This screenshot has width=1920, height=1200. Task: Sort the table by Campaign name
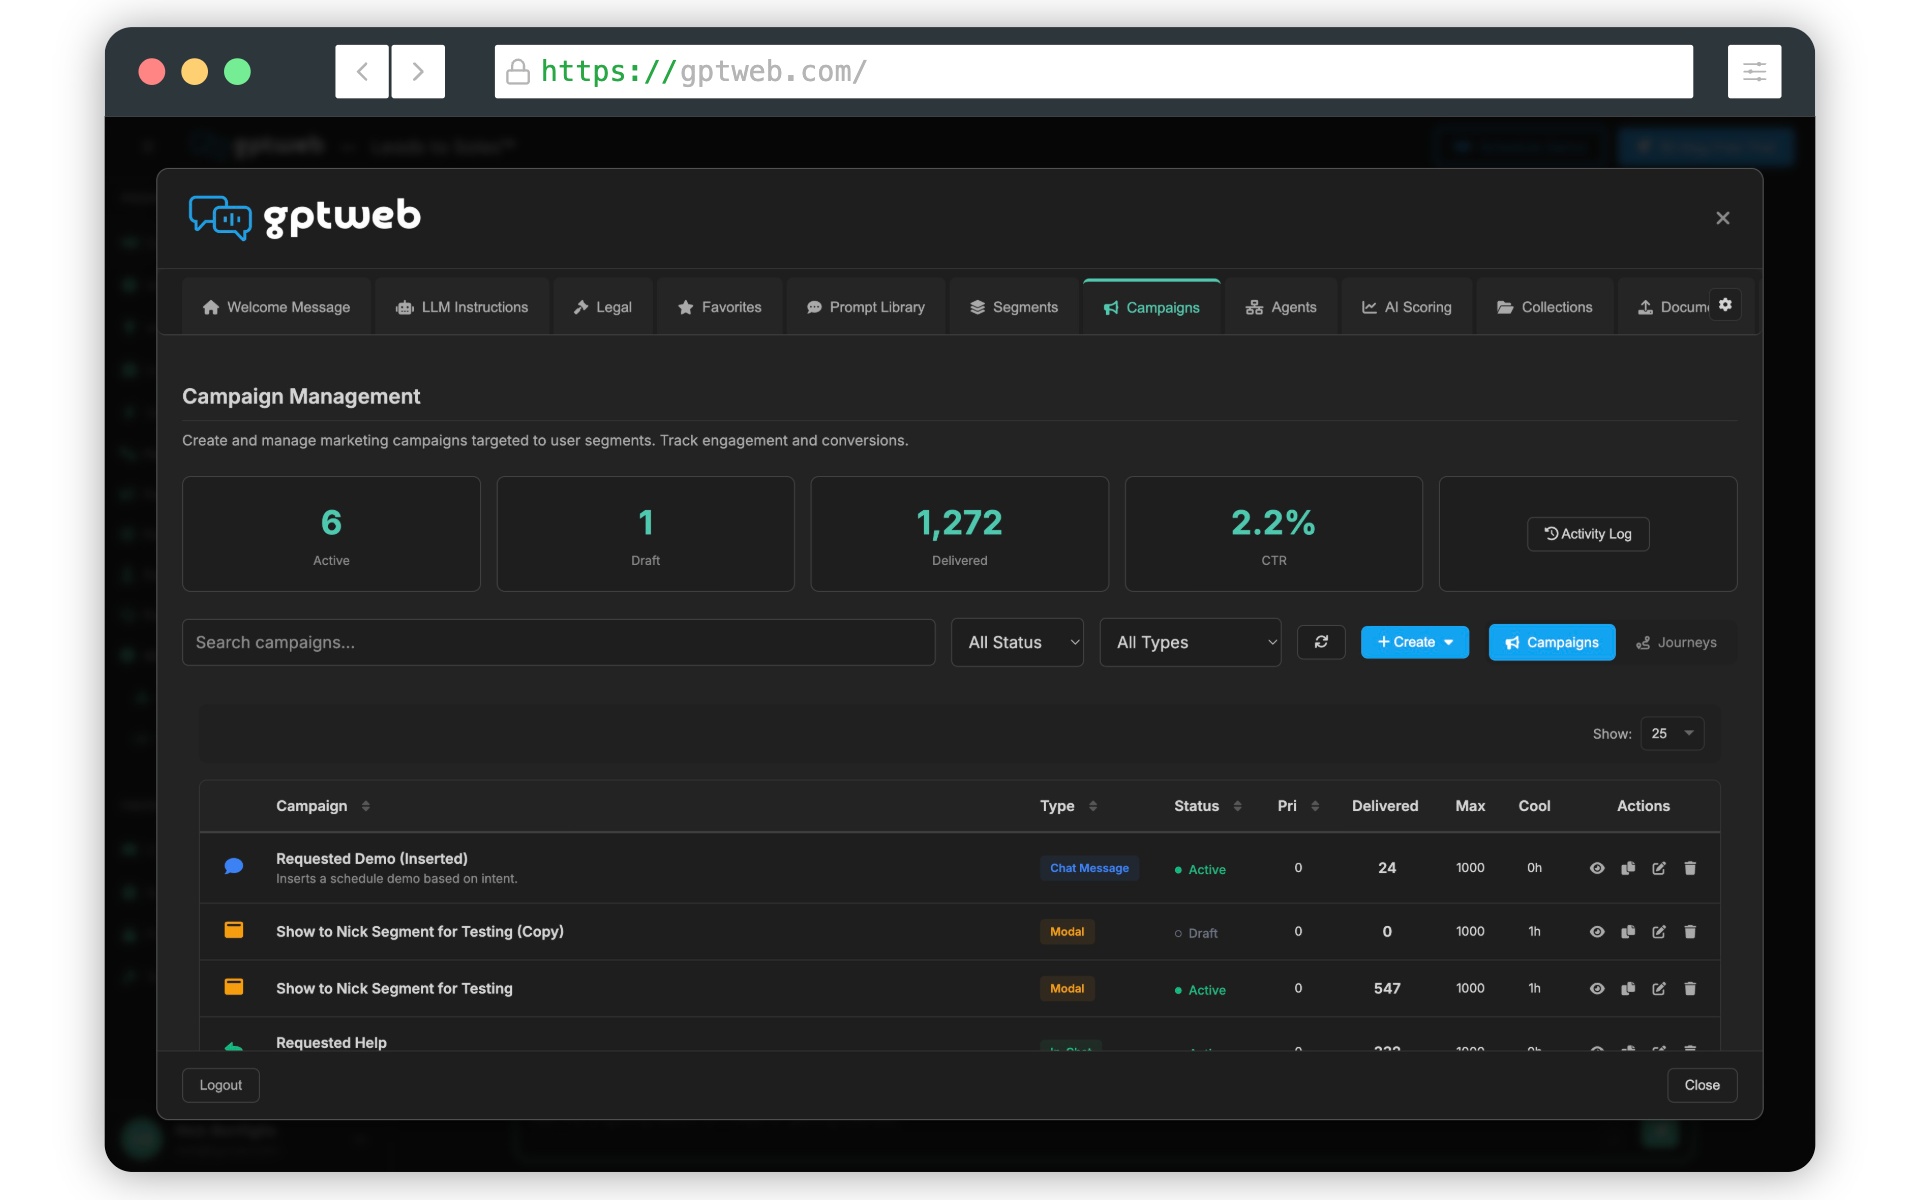pyautogui.click(x=323, y=806)
